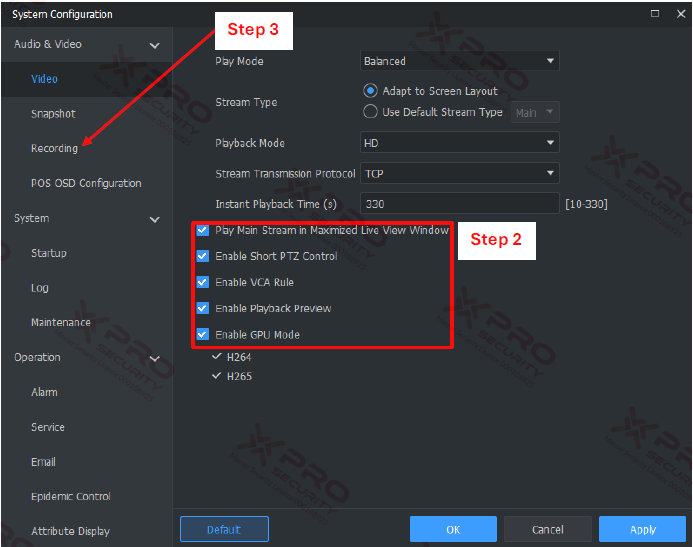Click the Instant Playback Time field
Viewport: 693px width, 547px height.
[460, 204]
